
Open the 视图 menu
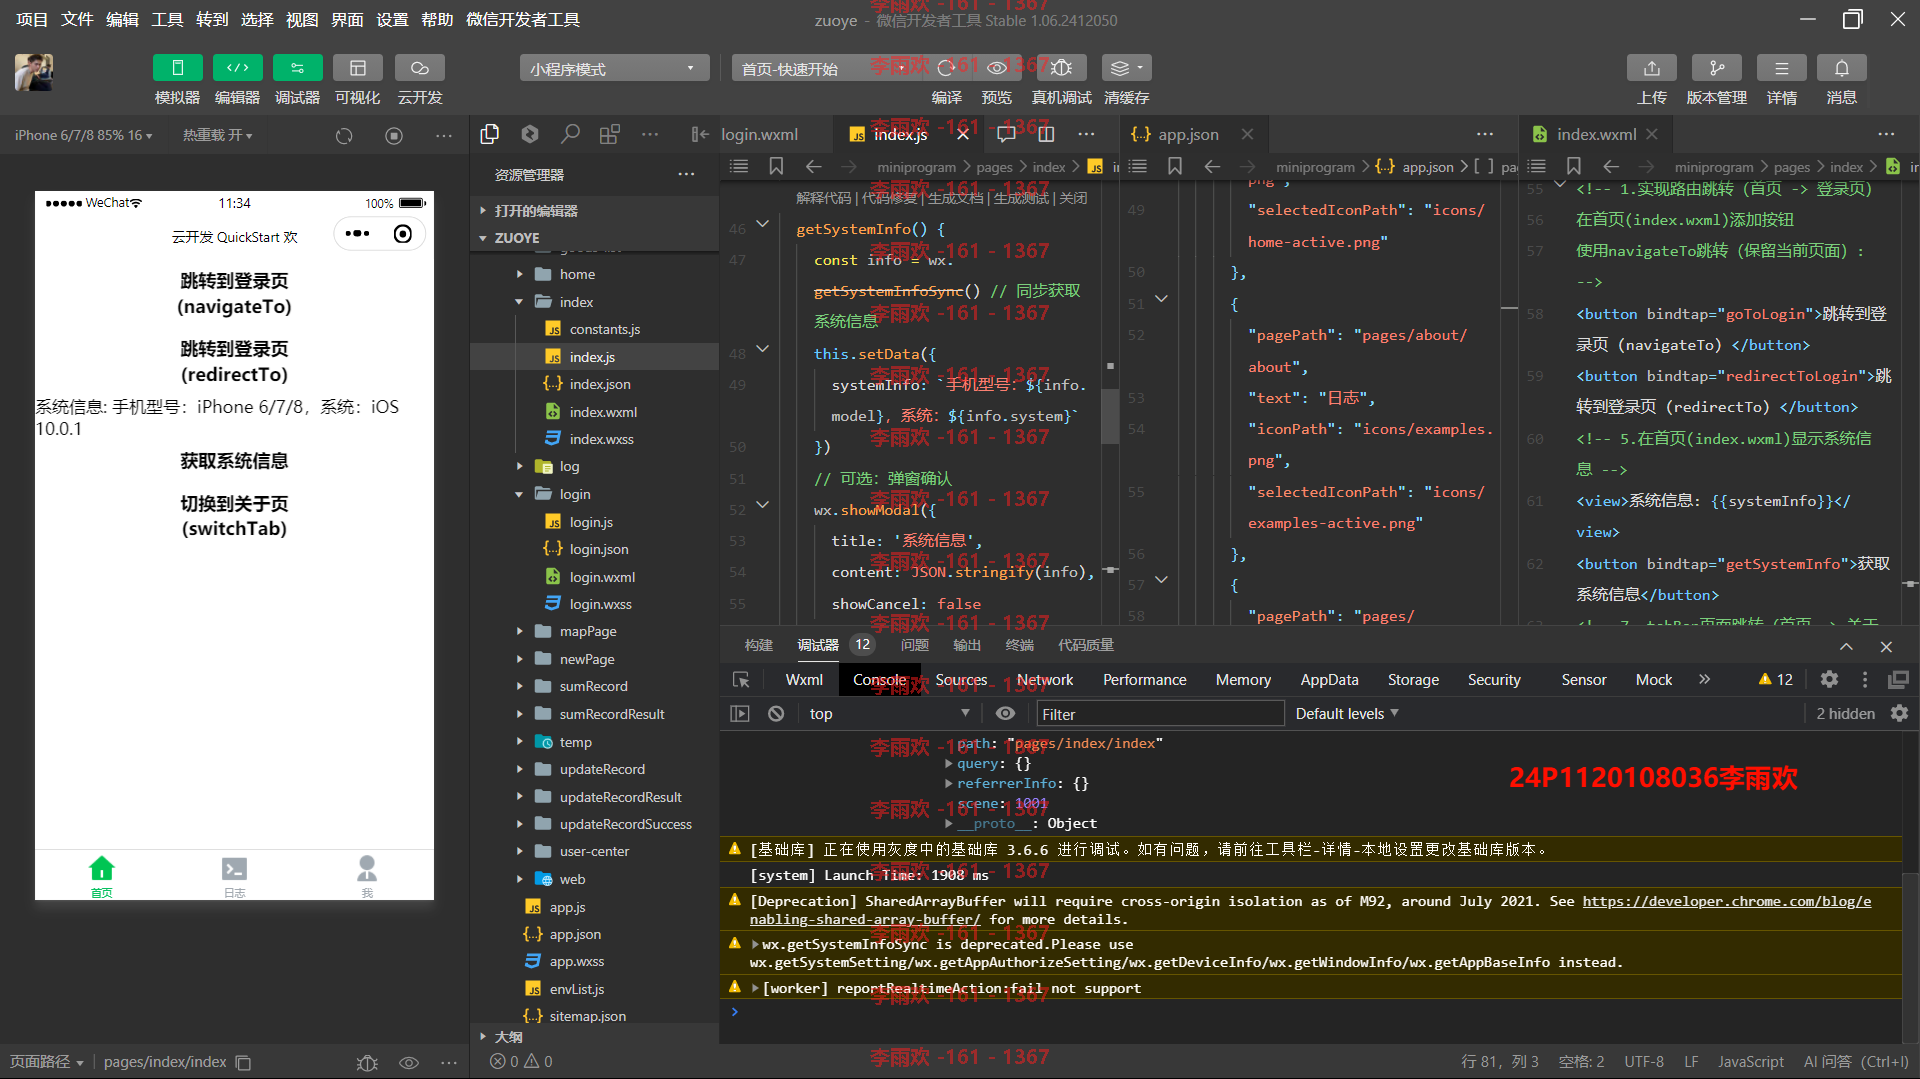302,20
